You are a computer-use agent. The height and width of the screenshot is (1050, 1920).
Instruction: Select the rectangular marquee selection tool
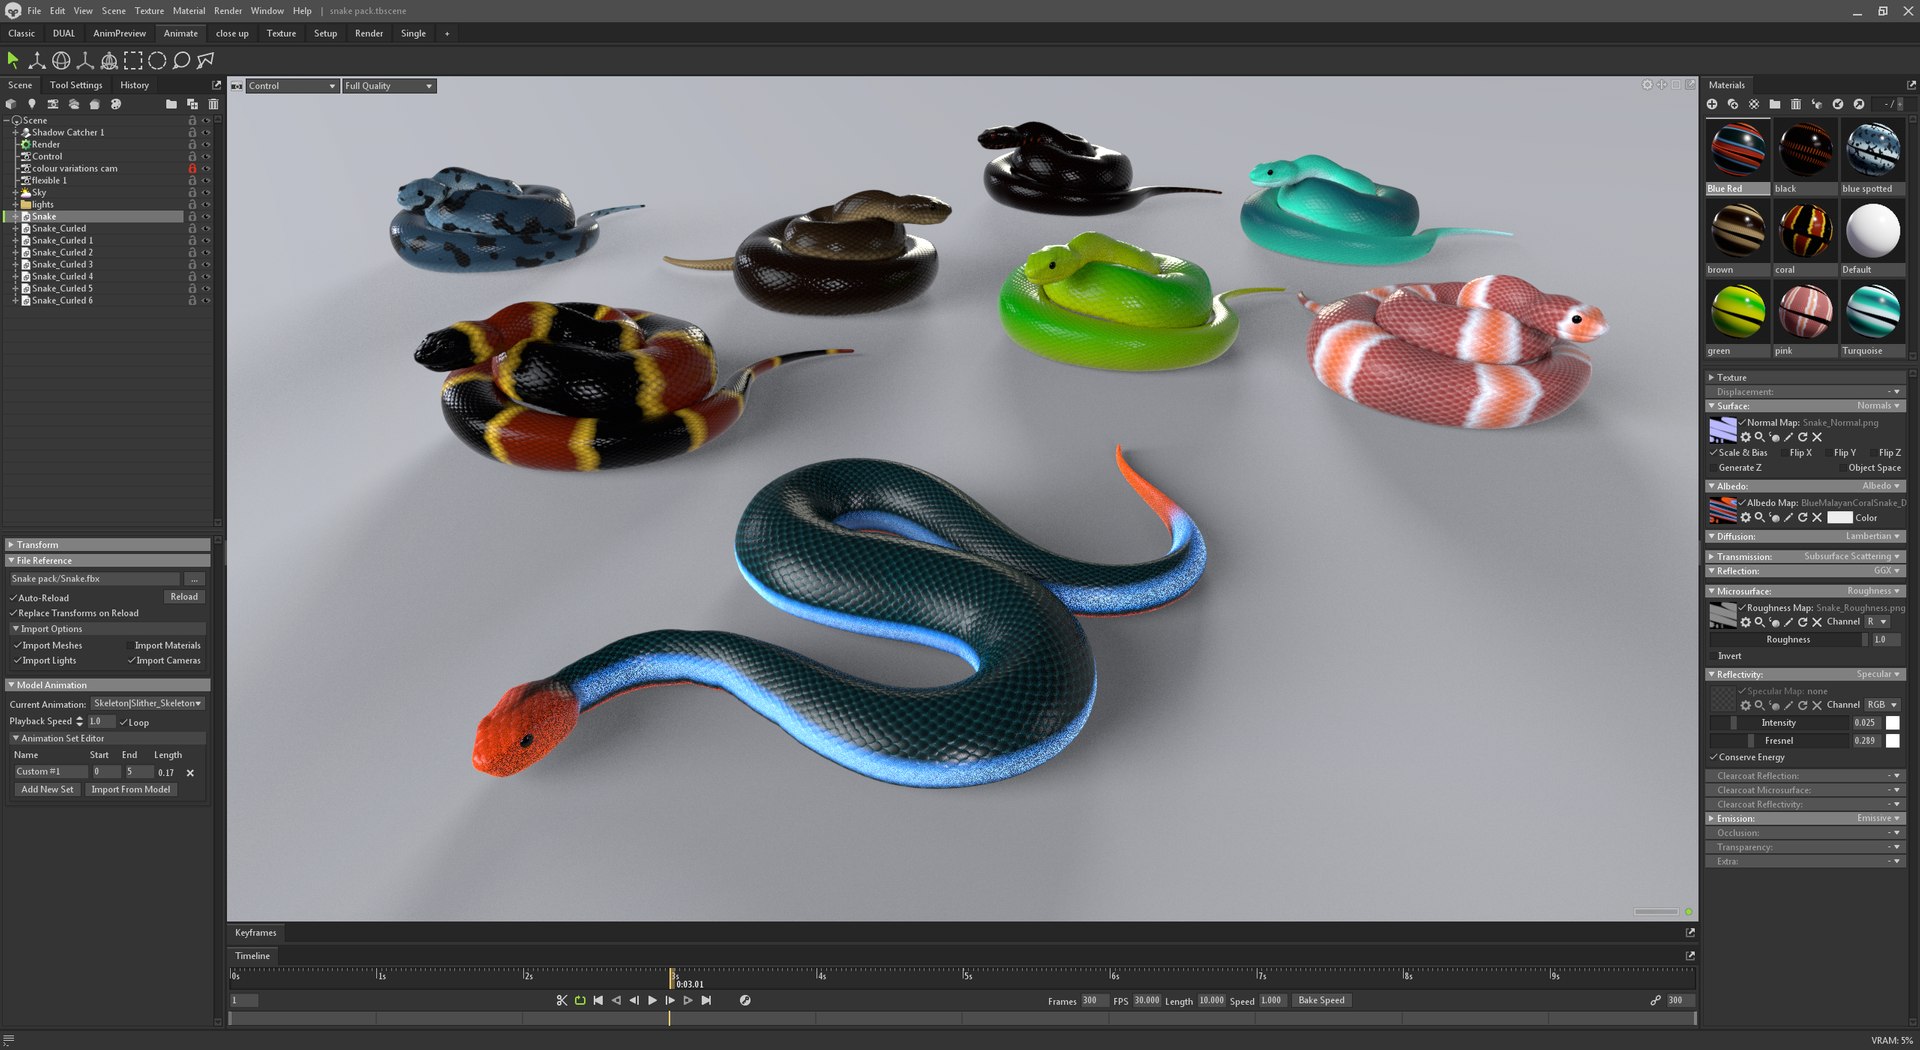[x=133, y=60]
